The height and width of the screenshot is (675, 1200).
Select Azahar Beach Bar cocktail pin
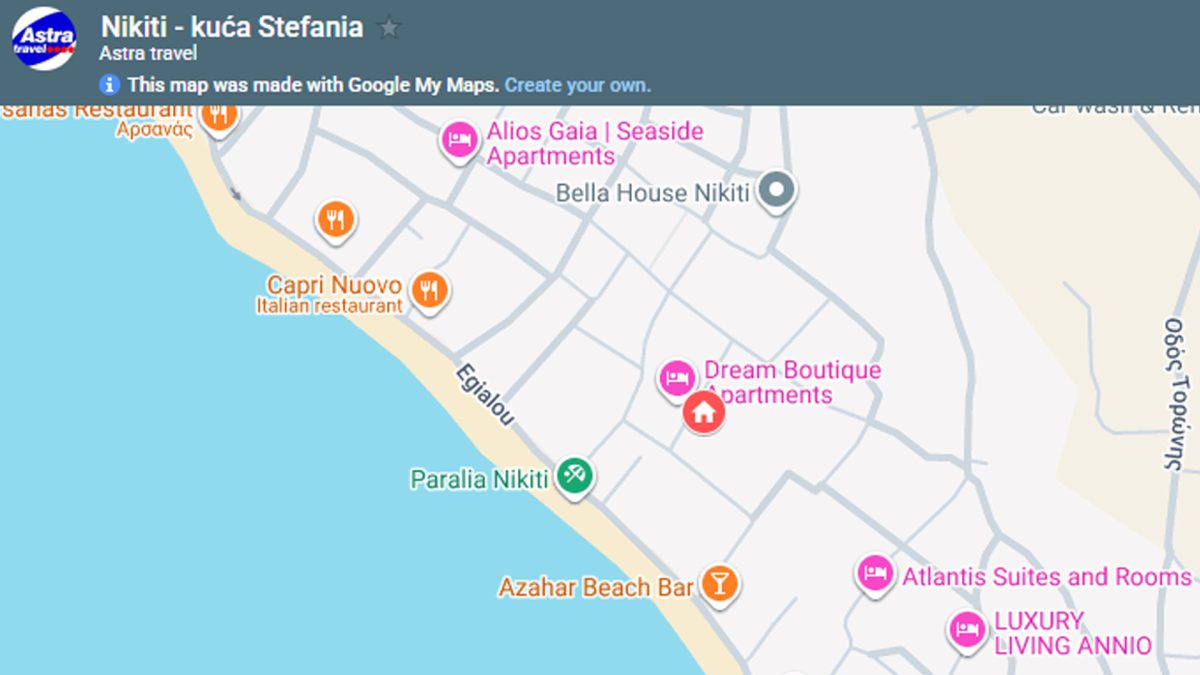click(x=718, y=582)
